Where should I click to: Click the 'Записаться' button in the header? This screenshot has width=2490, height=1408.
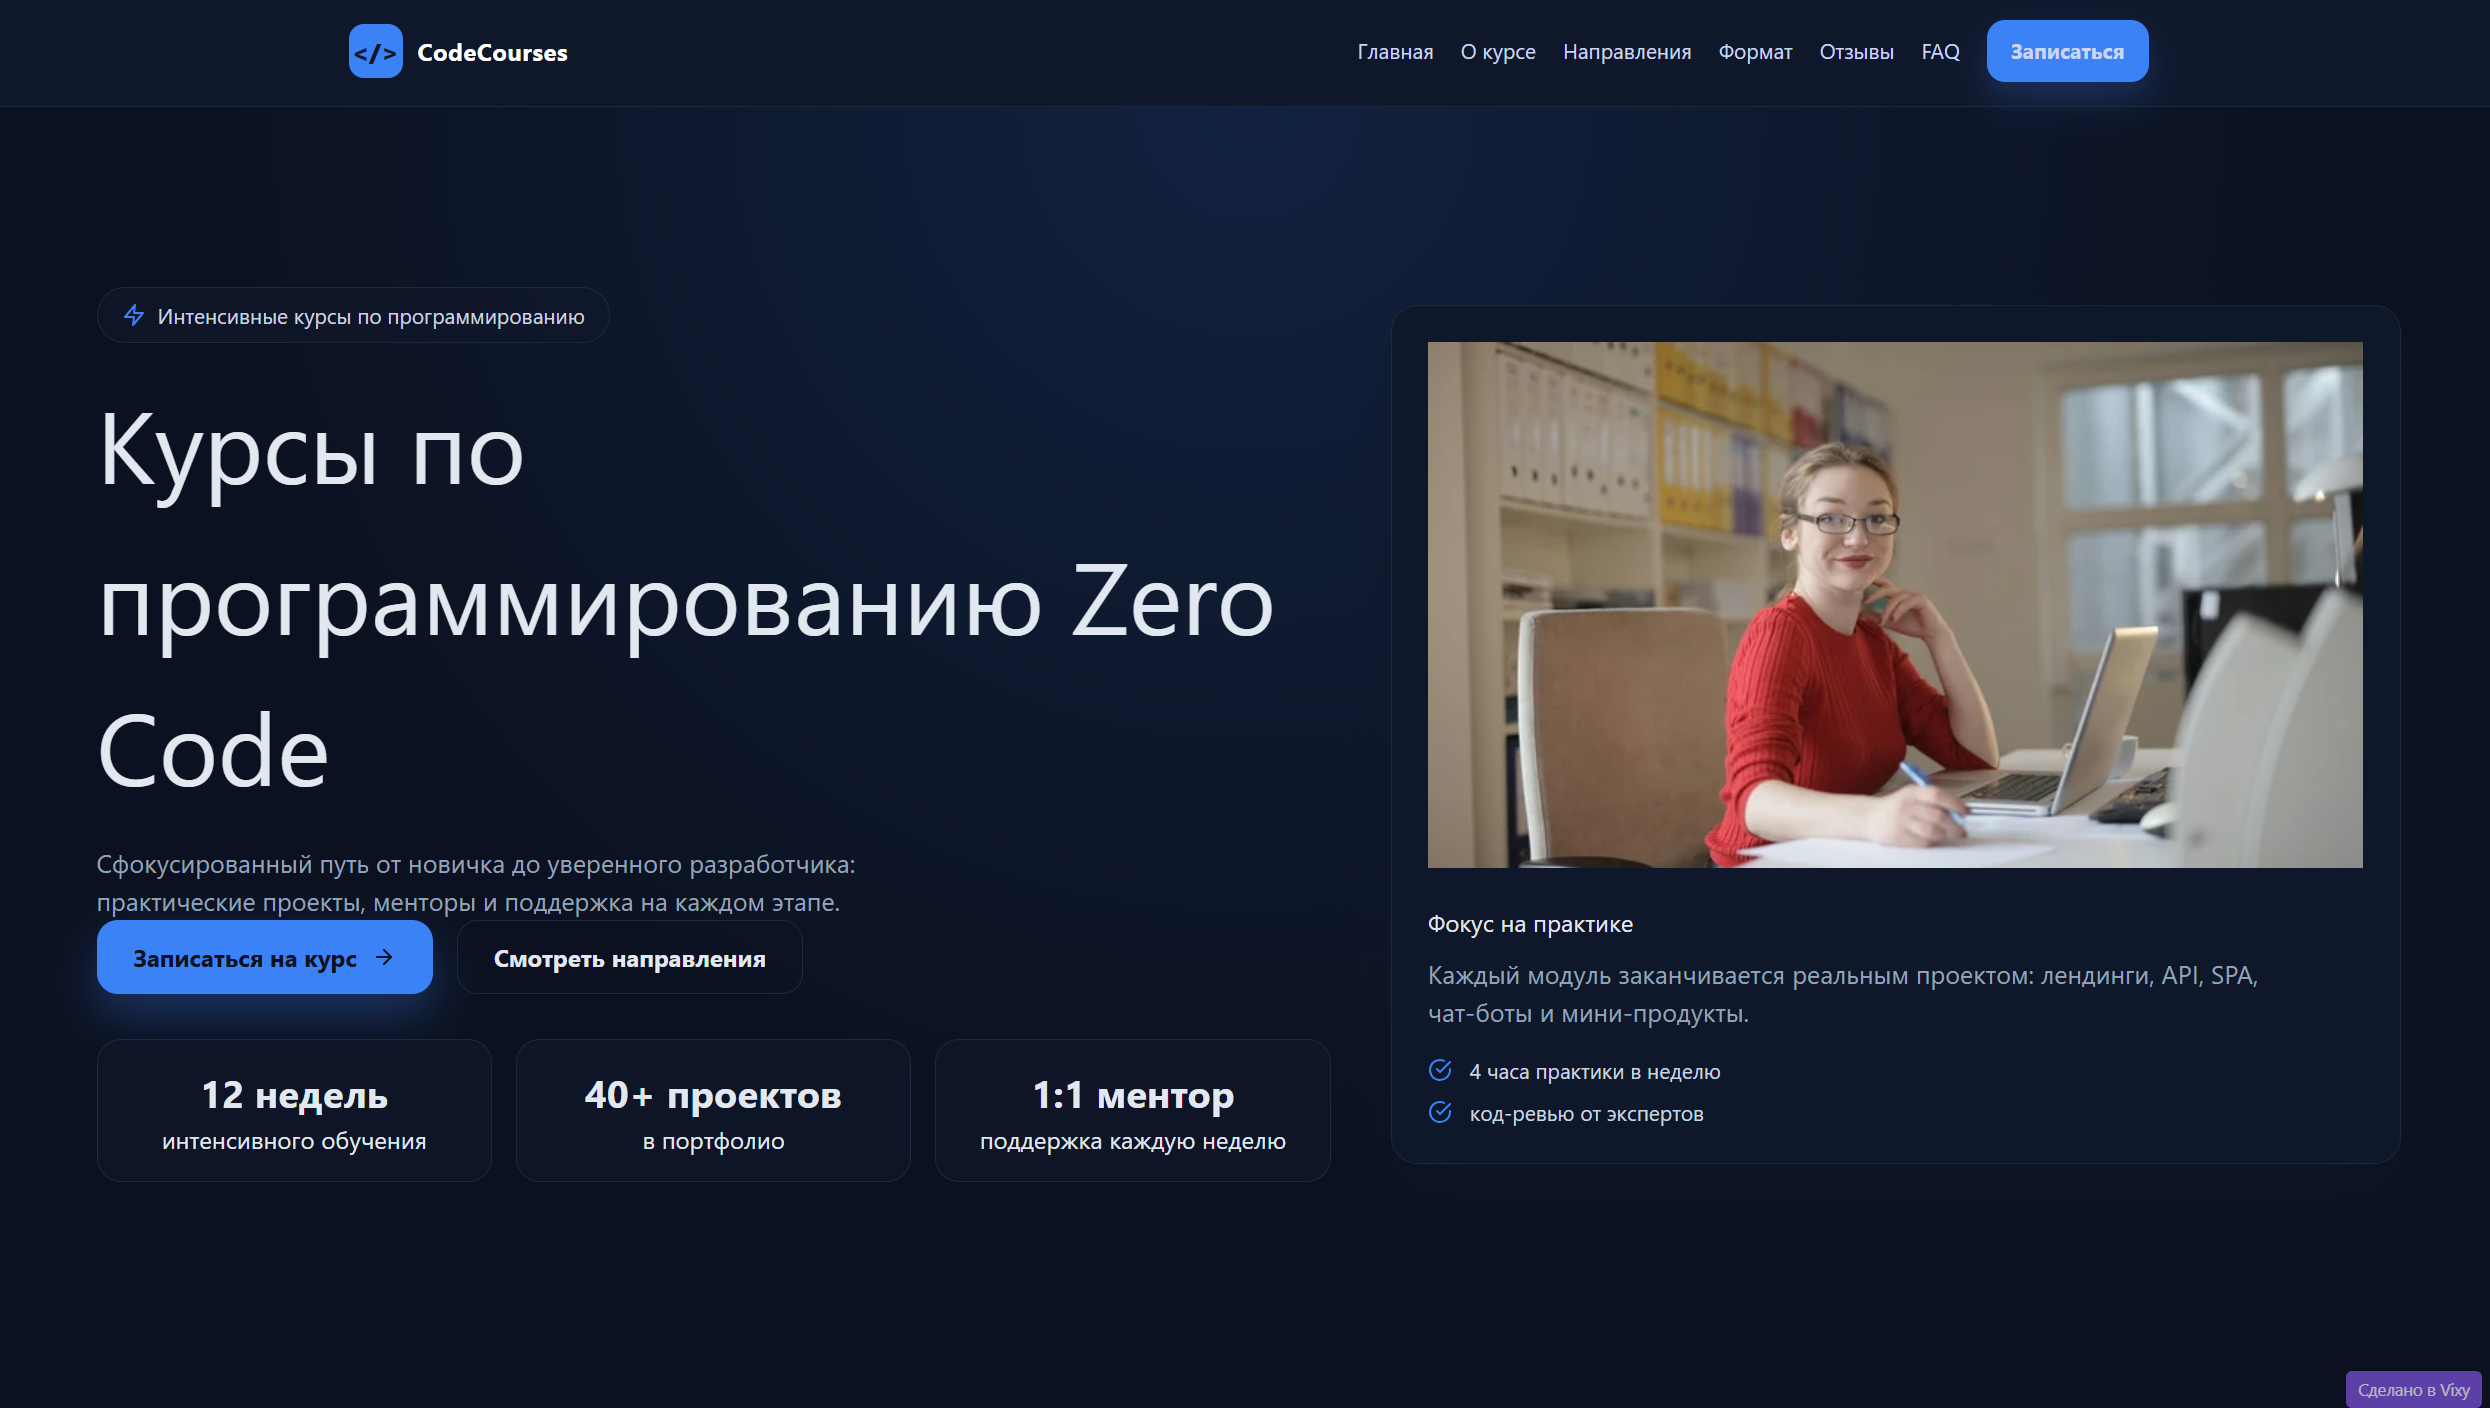pos(2067,51)
